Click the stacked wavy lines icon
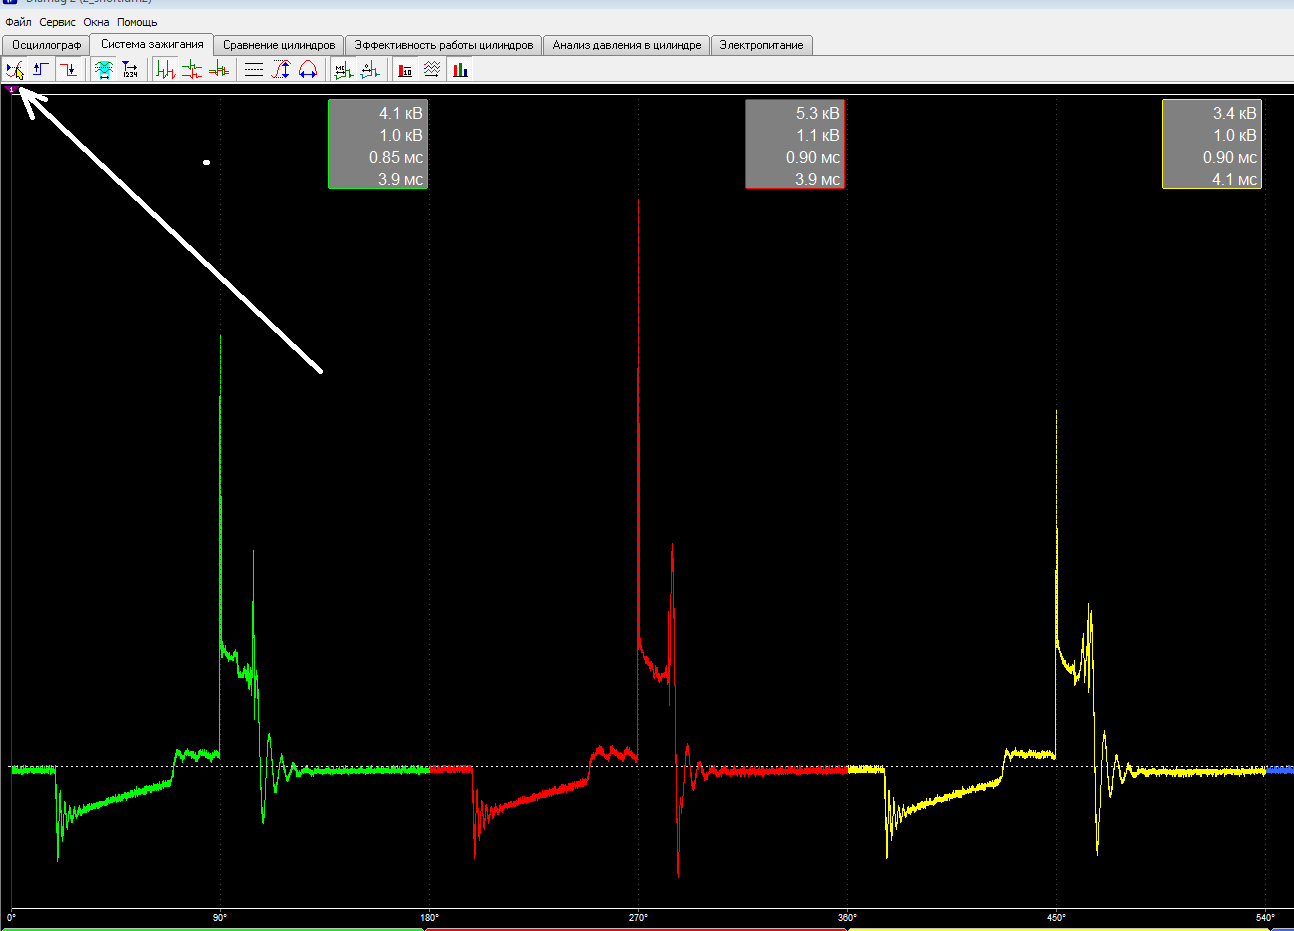Image resolution: width=1294 pixels, height=931 pixels. 432,70
